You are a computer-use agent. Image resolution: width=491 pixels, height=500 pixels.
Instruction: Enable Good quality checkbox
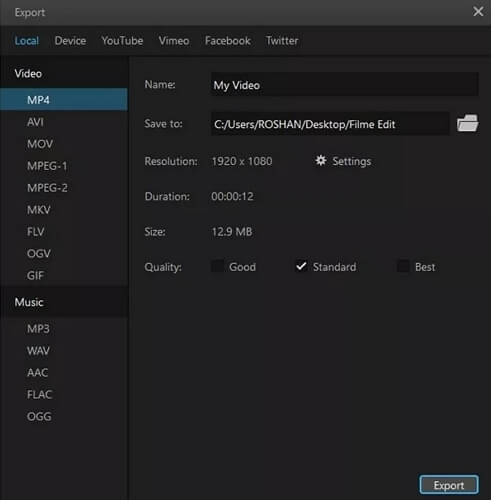(218, 266)
